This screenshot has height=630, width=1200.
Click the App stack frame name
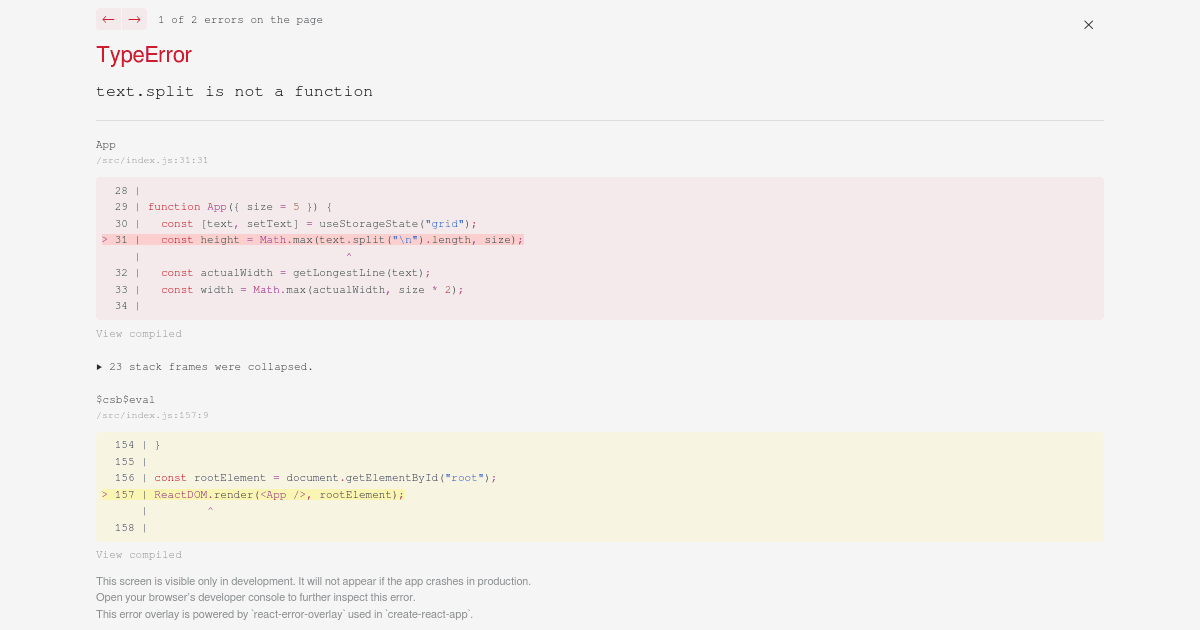pyautogui.click(x=106, y=145)
